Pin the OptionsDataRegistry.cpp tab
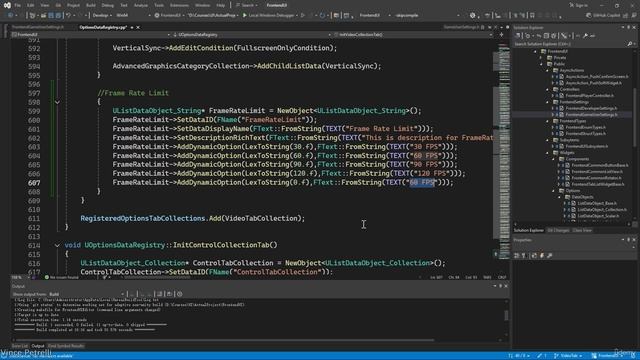 [132, 27]
